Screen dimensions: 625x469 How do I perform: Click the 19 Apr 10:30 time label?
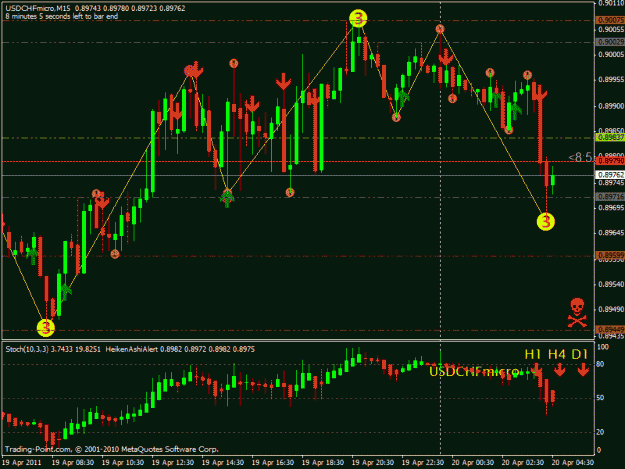pos(123,463)
